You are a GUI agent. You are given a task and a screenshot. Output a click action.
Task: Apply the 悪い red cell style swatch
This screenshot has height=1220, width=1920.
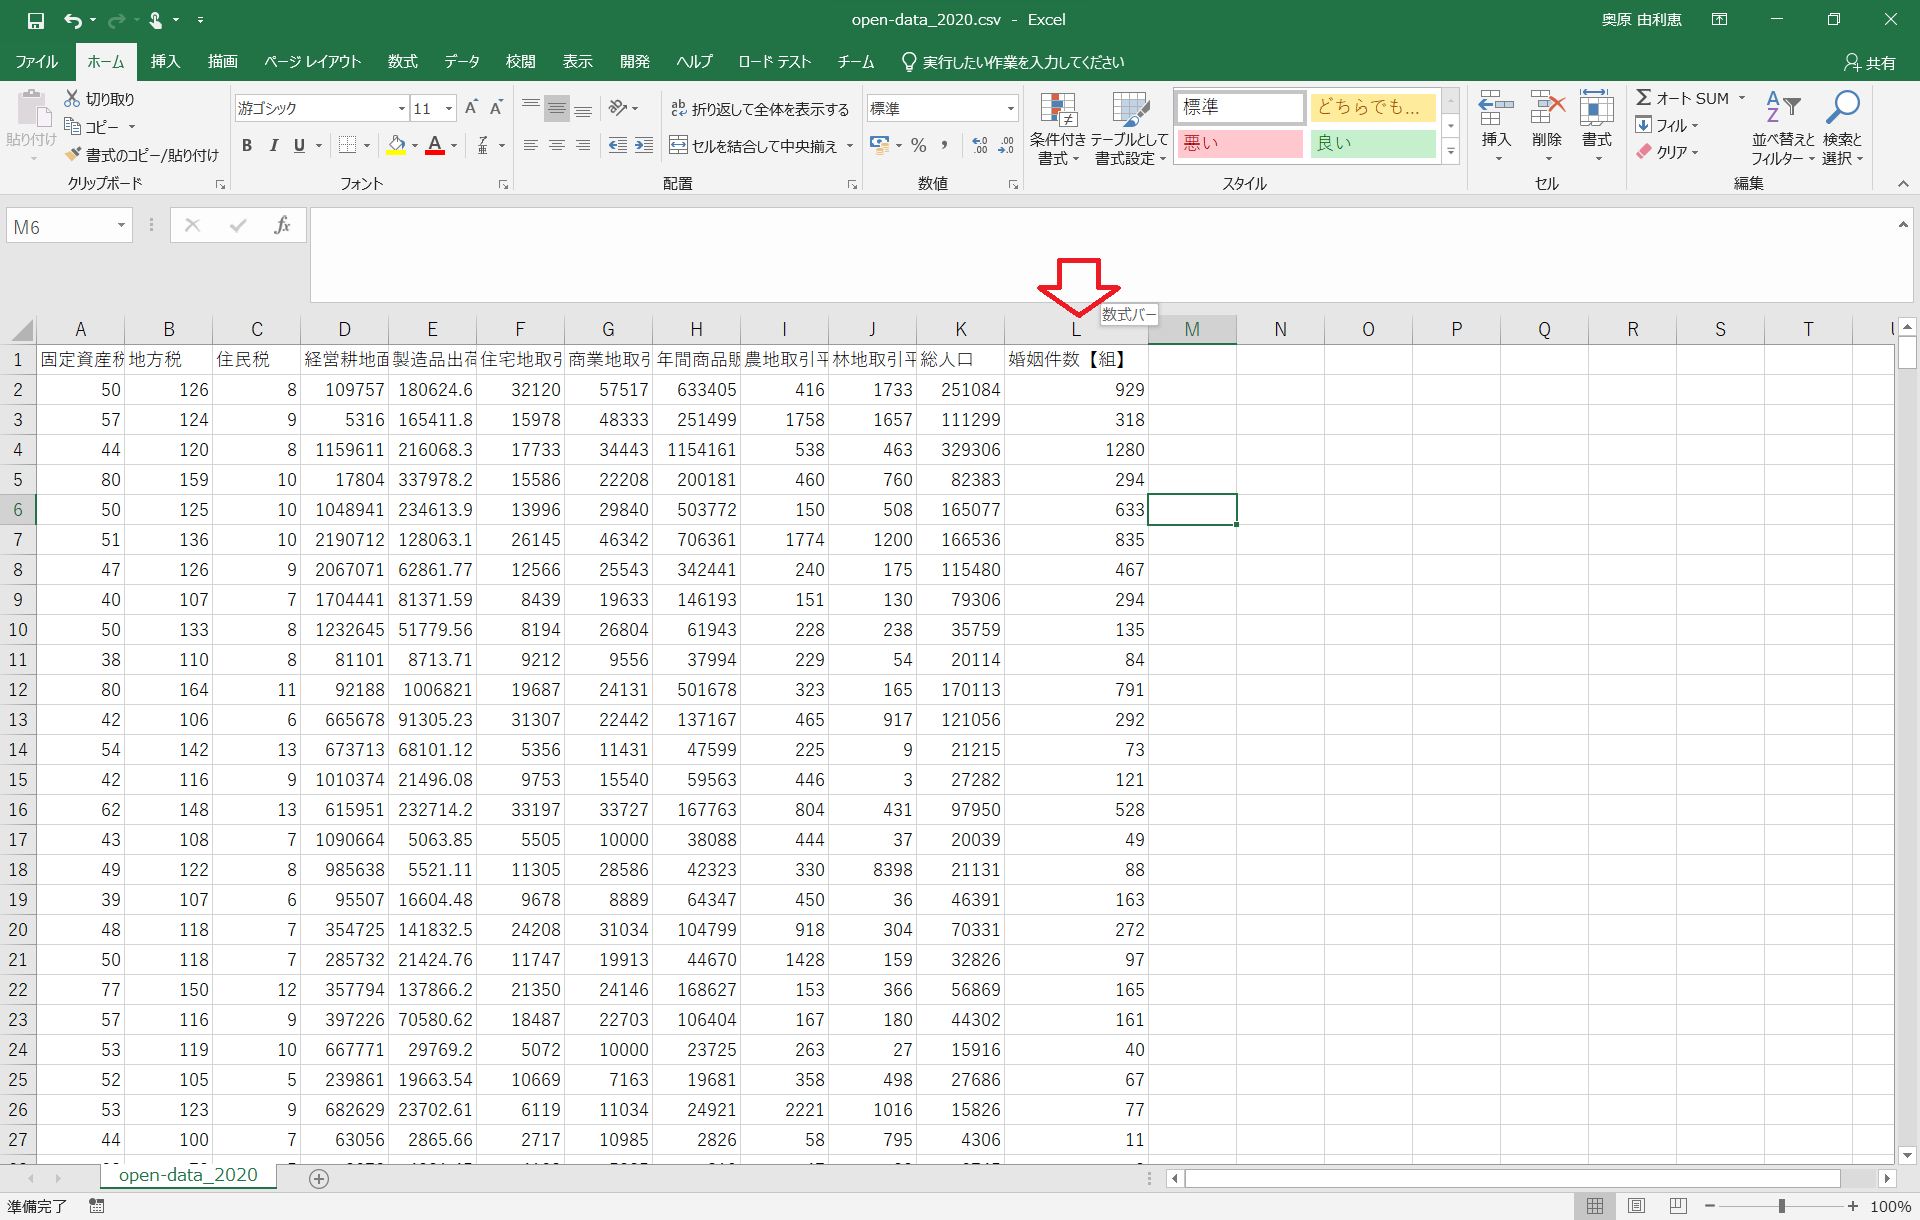pos(1240,144)
